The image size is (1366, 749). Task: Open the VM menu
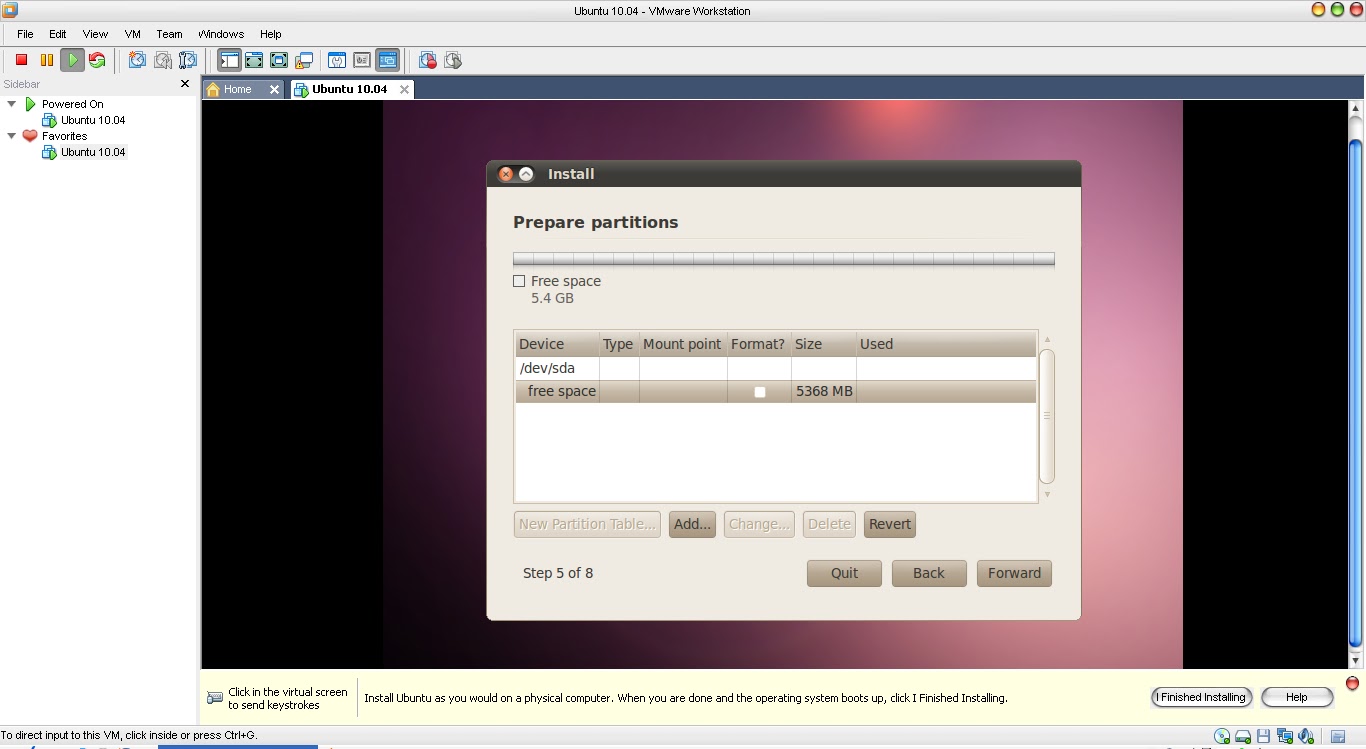pos(133,34)
